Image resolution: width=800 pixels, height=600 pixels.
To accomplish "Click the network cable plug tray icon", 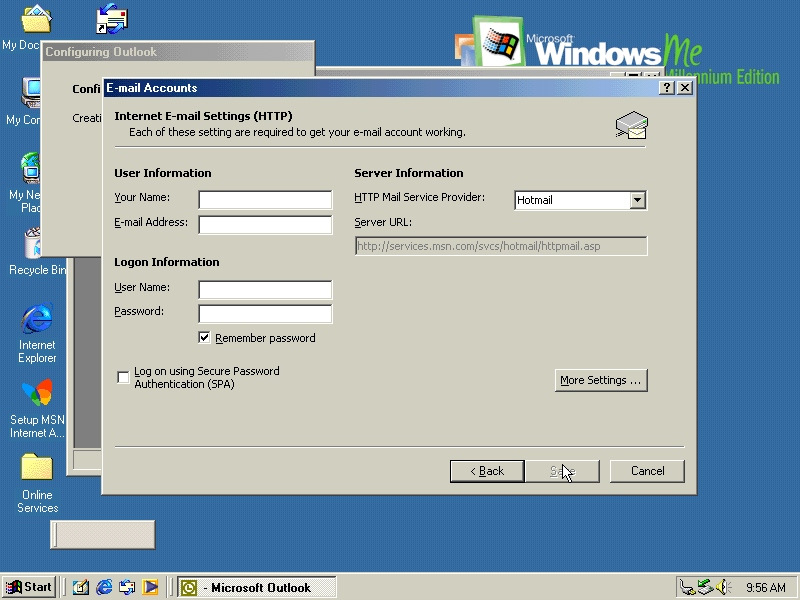I will coord(687,588).
